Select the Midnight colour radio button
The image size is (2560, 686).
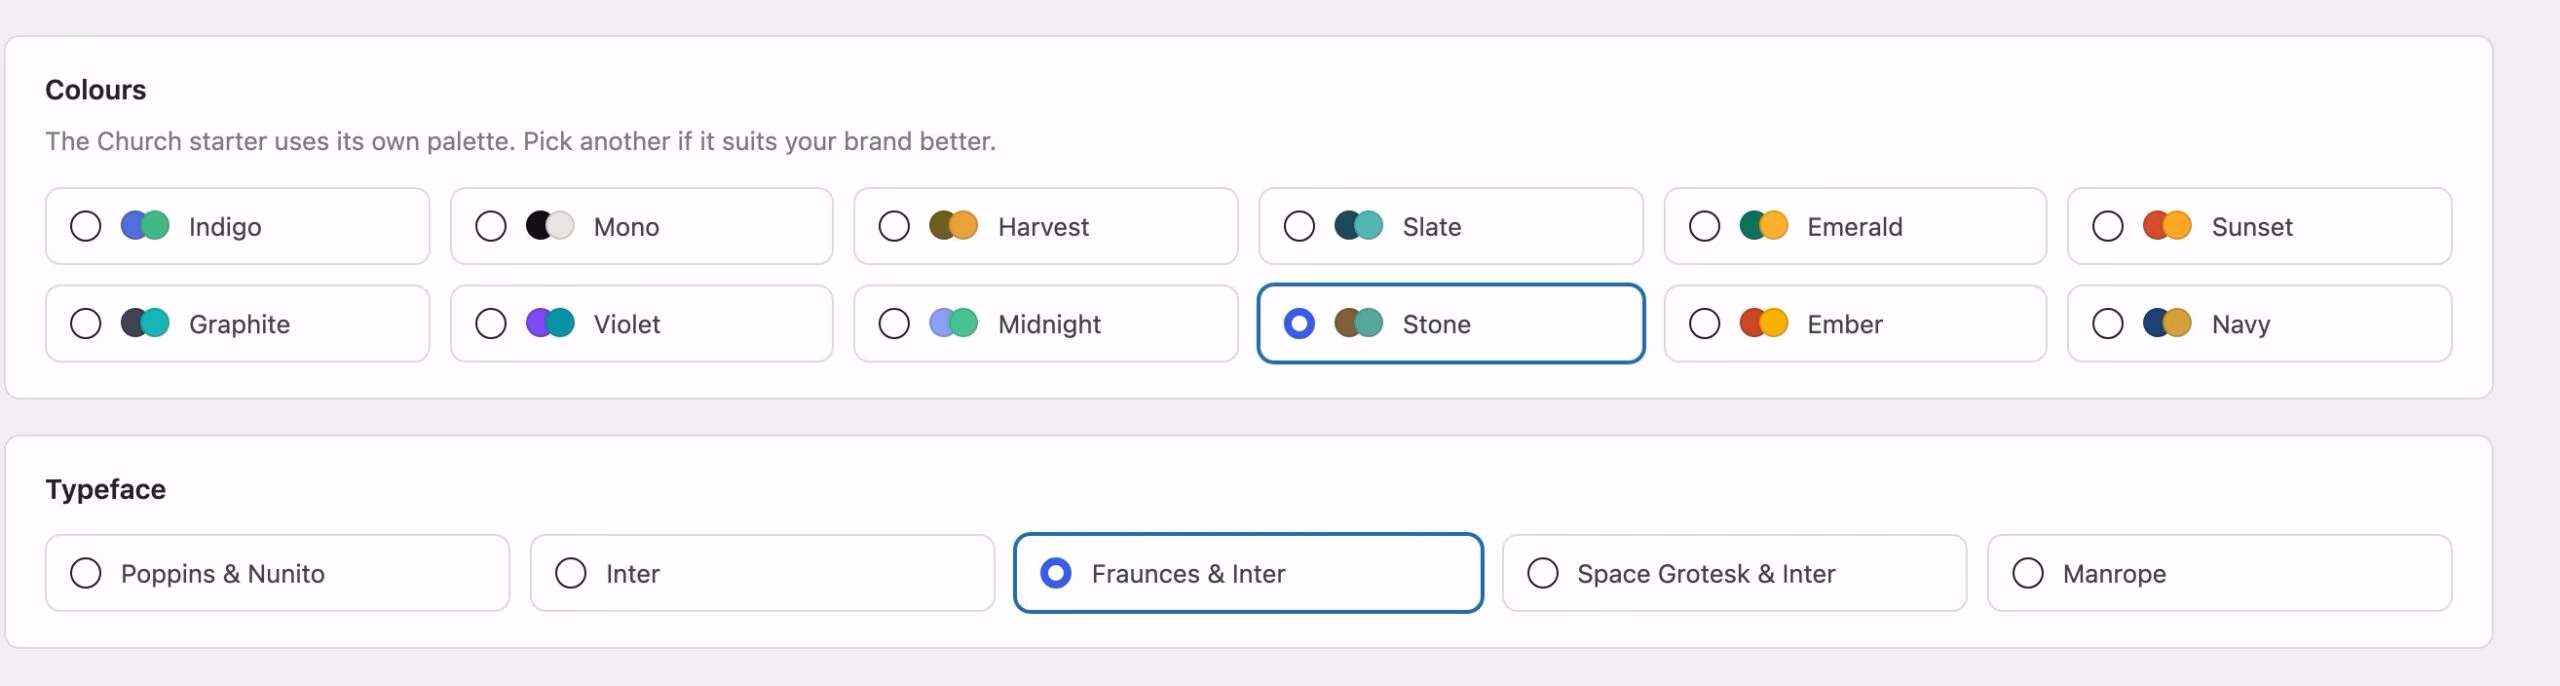point(894,324)
